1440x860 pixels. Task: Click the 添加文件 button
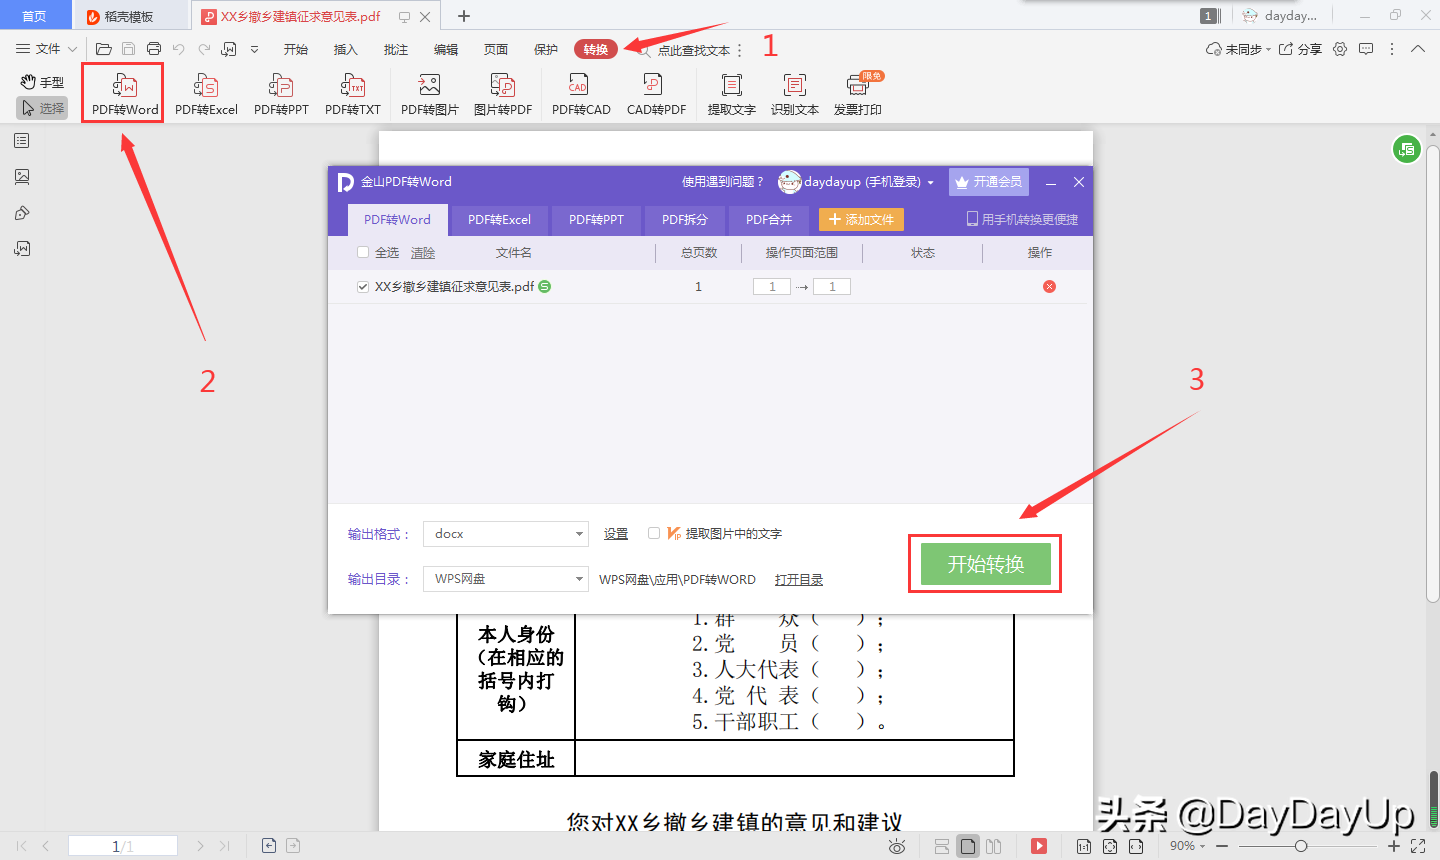(861, 219)
